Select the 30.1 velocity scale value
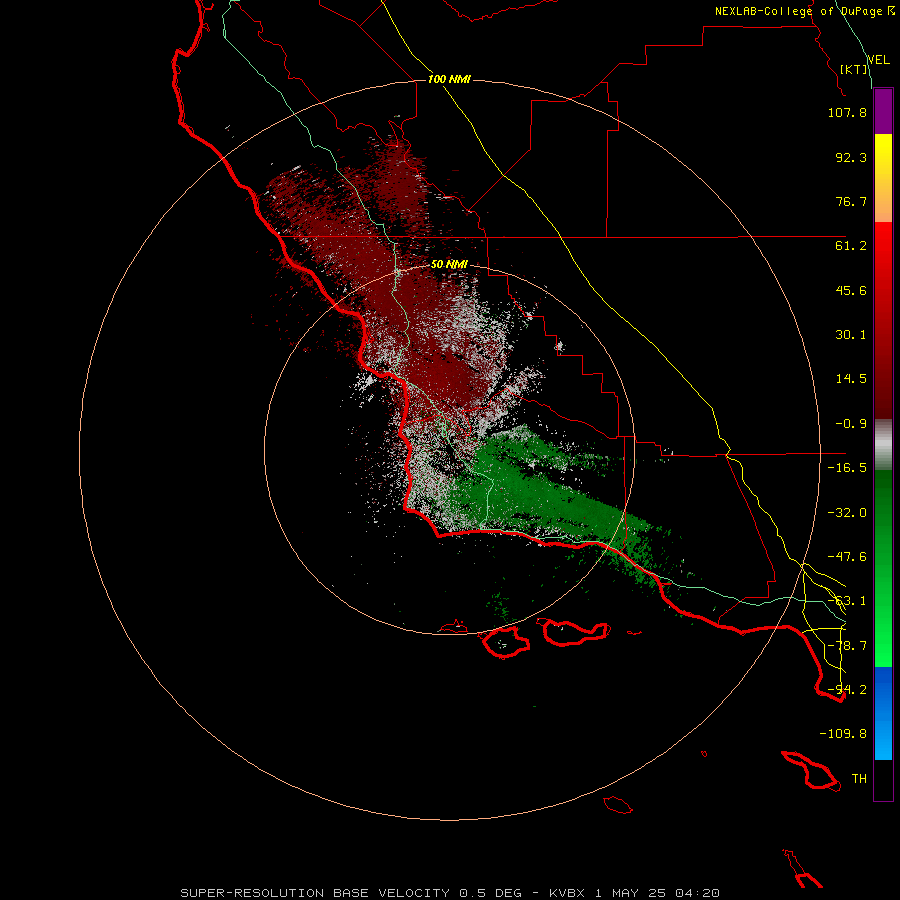This screenshot has width=900, height=900. coord(851,335)
